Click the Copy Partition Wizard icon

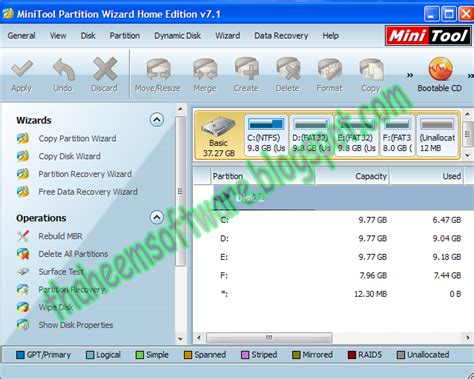click(23, 138)
